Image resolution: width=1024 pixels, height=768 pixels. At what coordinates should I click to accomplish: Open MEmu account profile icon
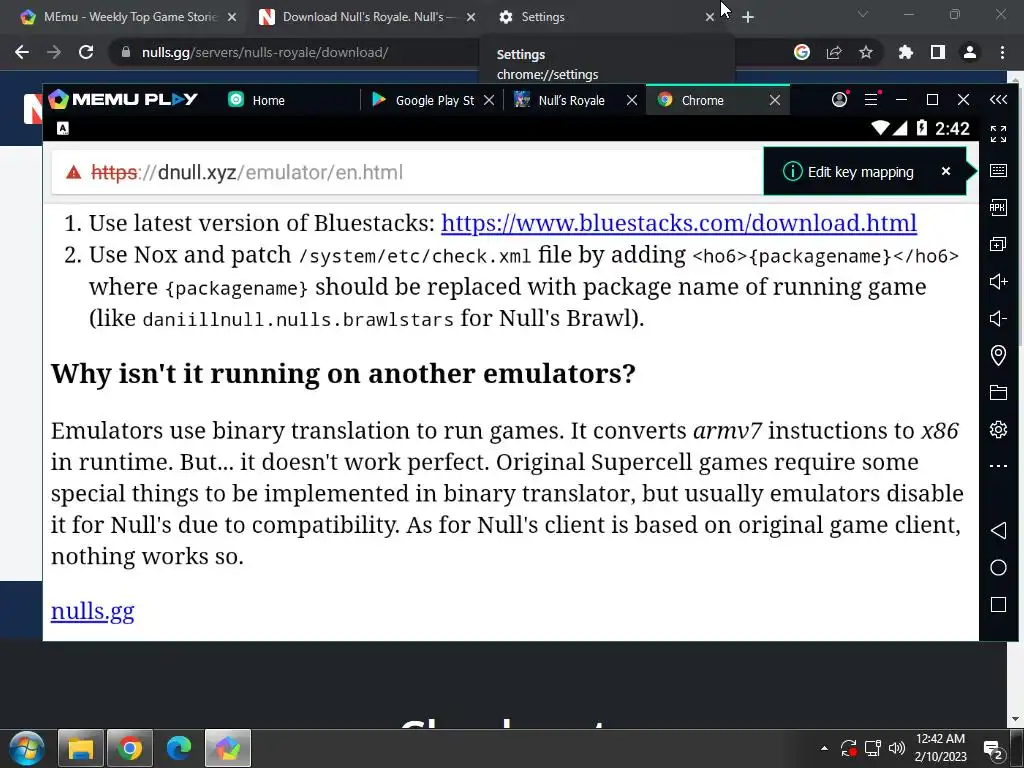click(839, 99)
